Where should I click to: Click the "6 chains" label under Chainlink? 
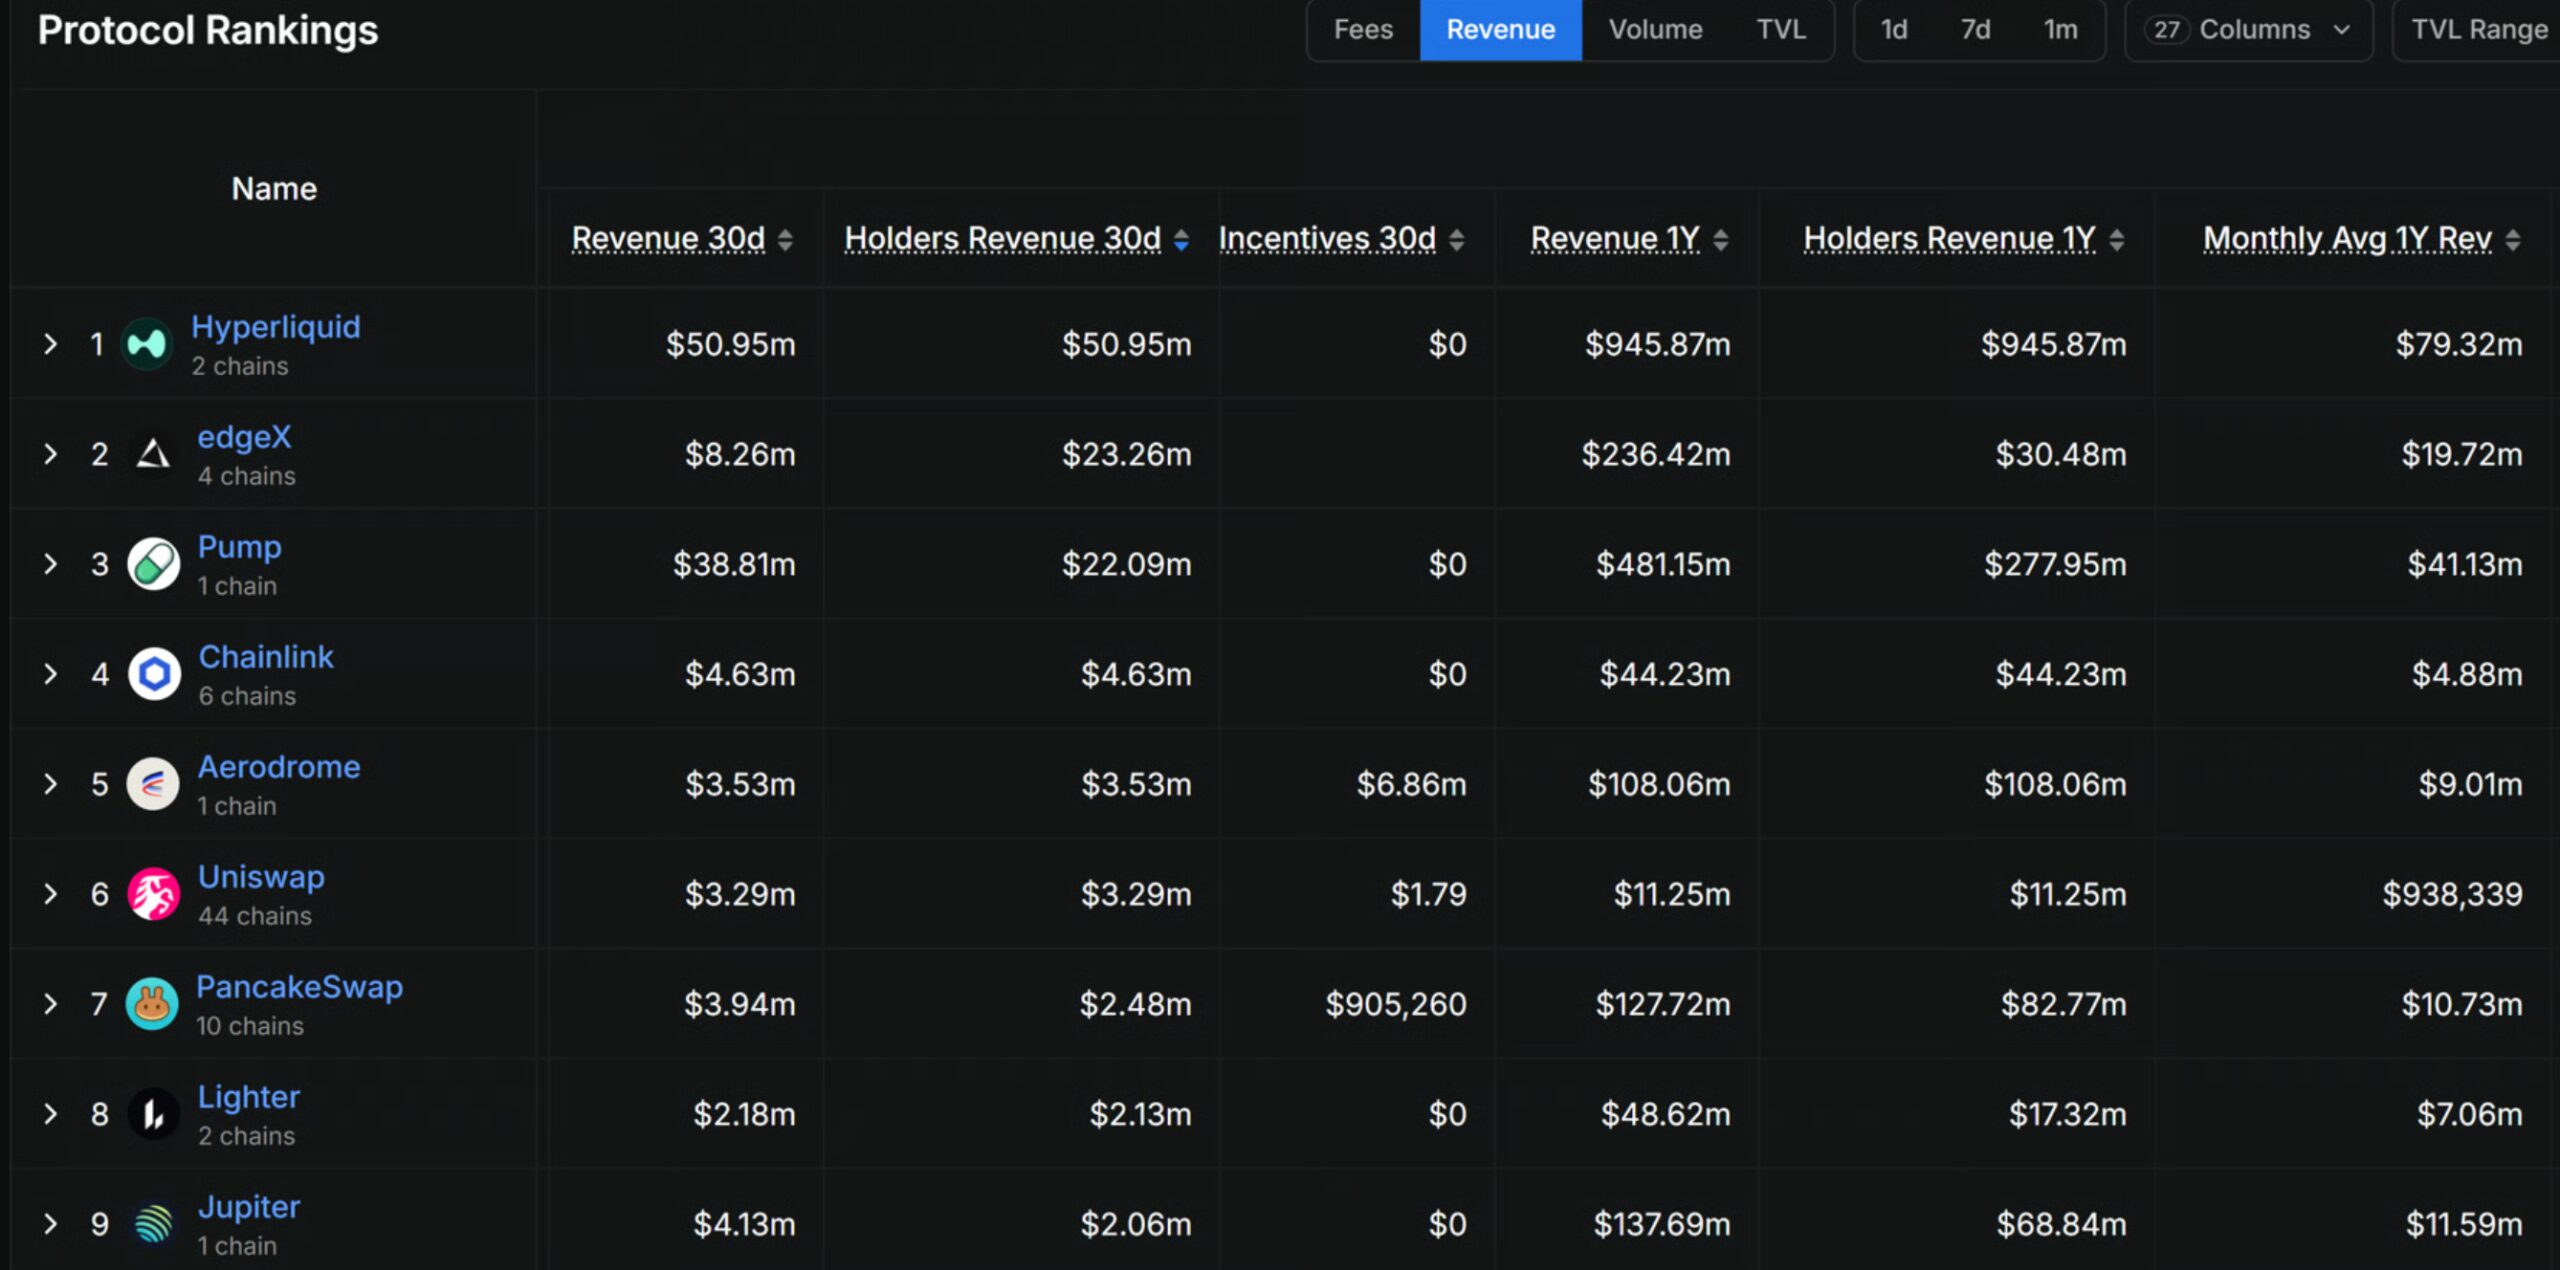[247, 696]
